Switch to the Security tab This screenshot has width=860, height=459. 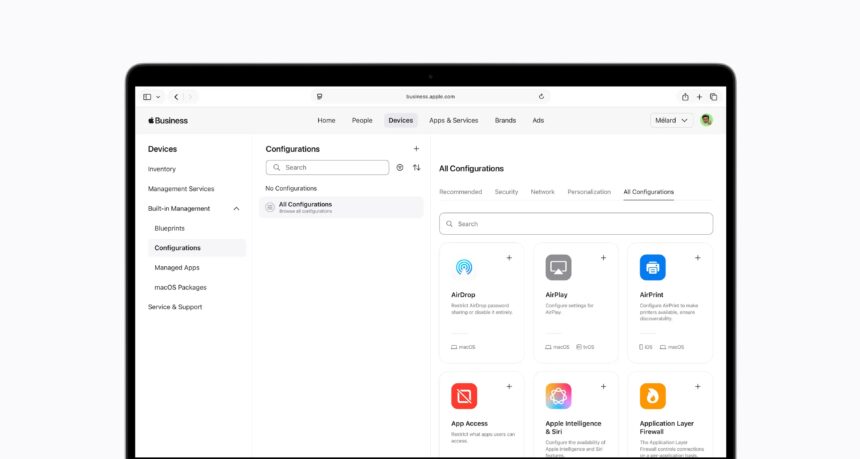[506, 192]
